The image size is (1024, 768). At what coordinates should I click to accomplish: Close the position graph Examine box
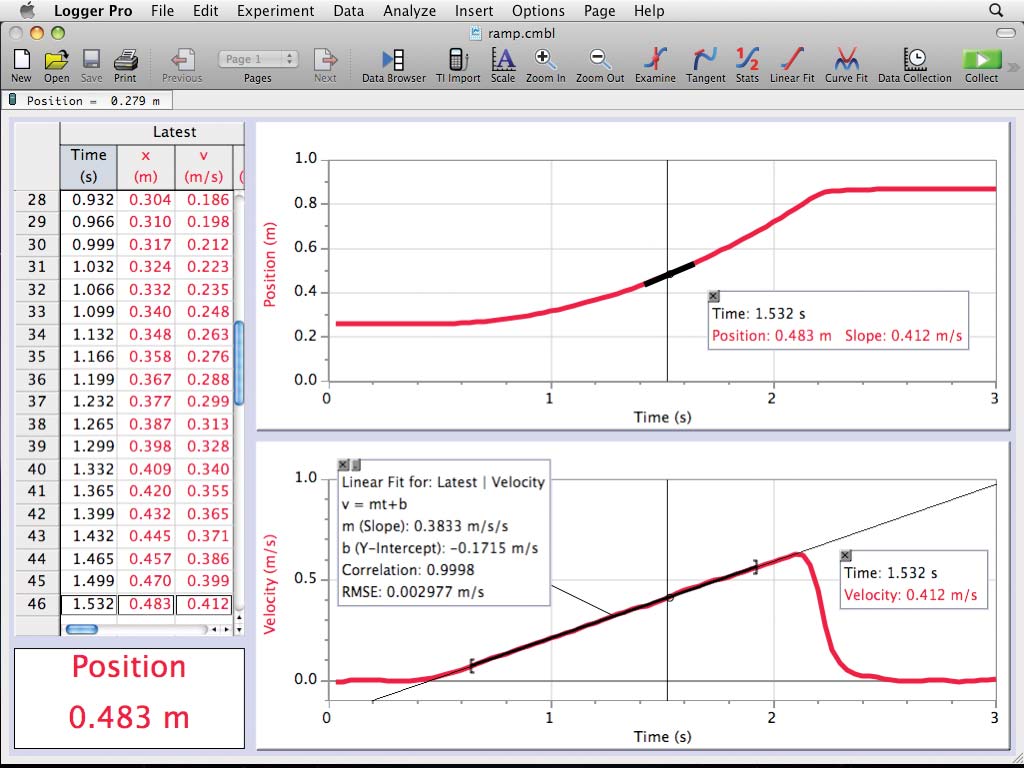[x=714, y=296]
